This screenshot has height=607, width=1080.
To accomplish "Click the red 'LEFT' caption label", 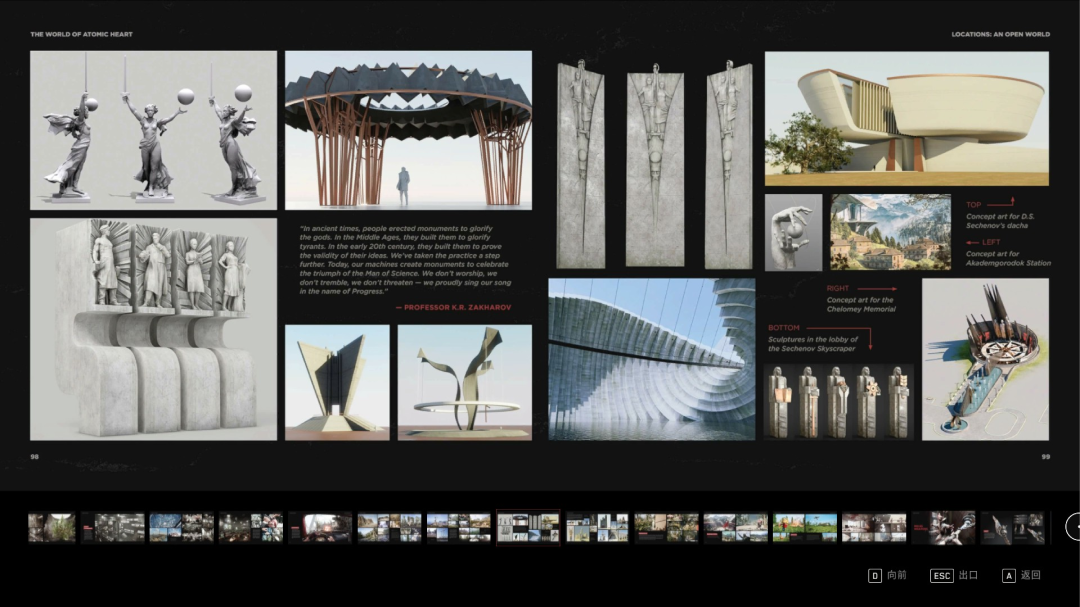I will (991, 242).
